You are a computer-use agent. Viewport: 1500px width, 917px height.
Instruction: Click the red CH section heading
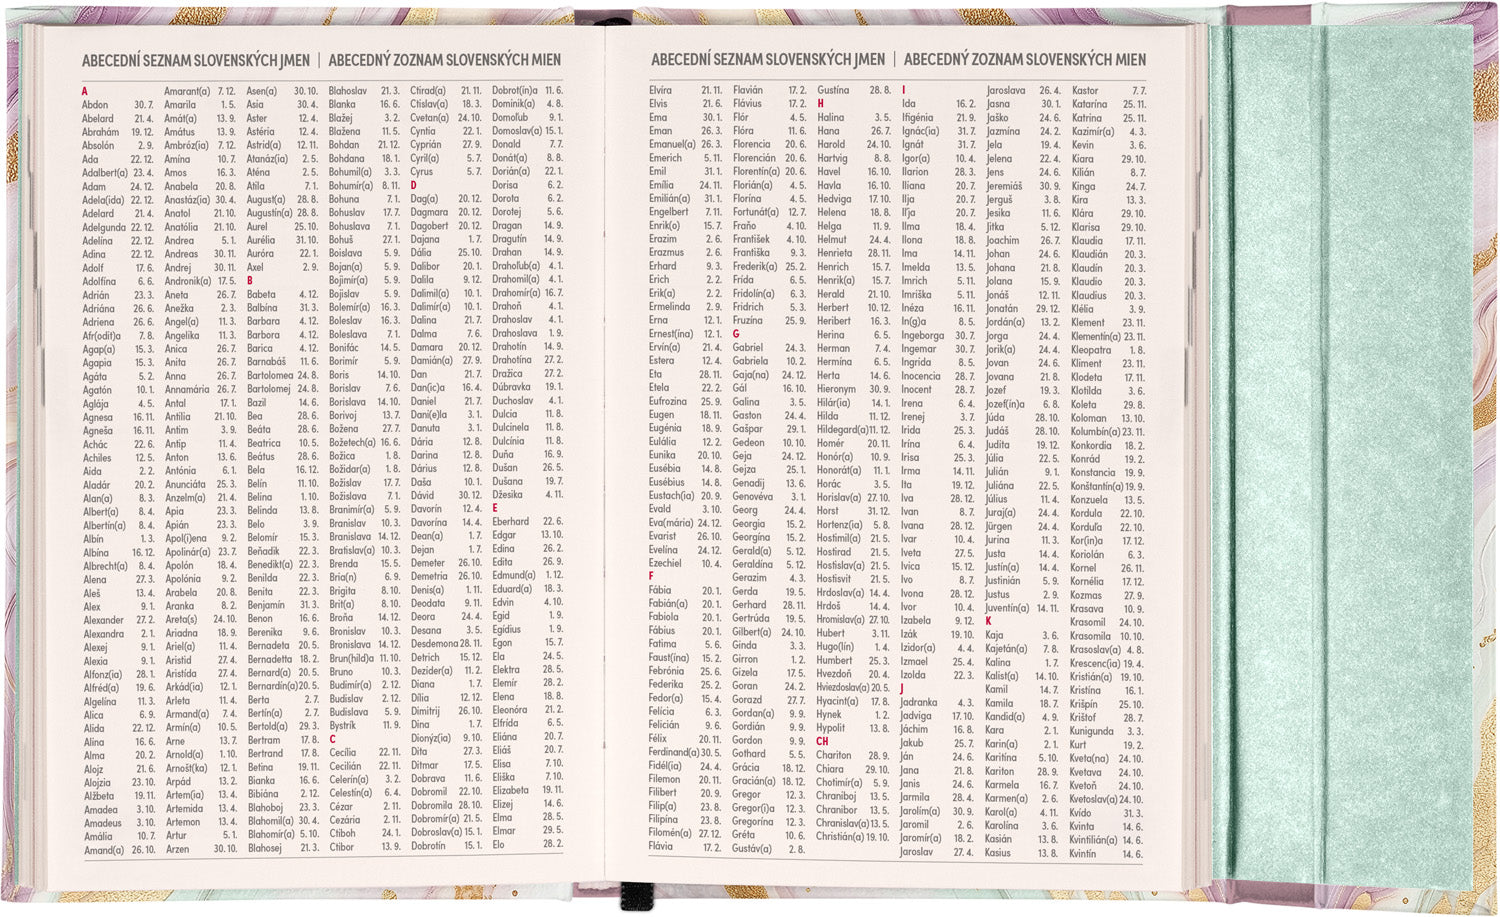[x=822, y=741]
